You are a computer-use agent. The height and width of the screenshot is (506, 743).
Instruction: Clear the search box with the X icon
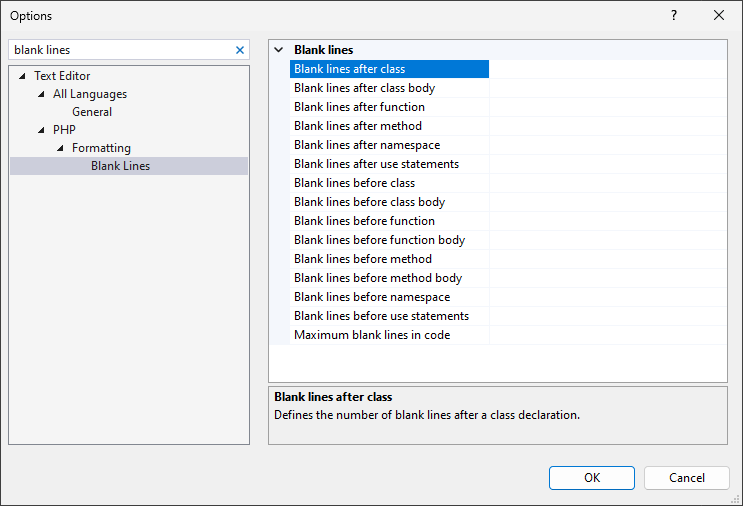pyautogui.click(x=240, y=50)
